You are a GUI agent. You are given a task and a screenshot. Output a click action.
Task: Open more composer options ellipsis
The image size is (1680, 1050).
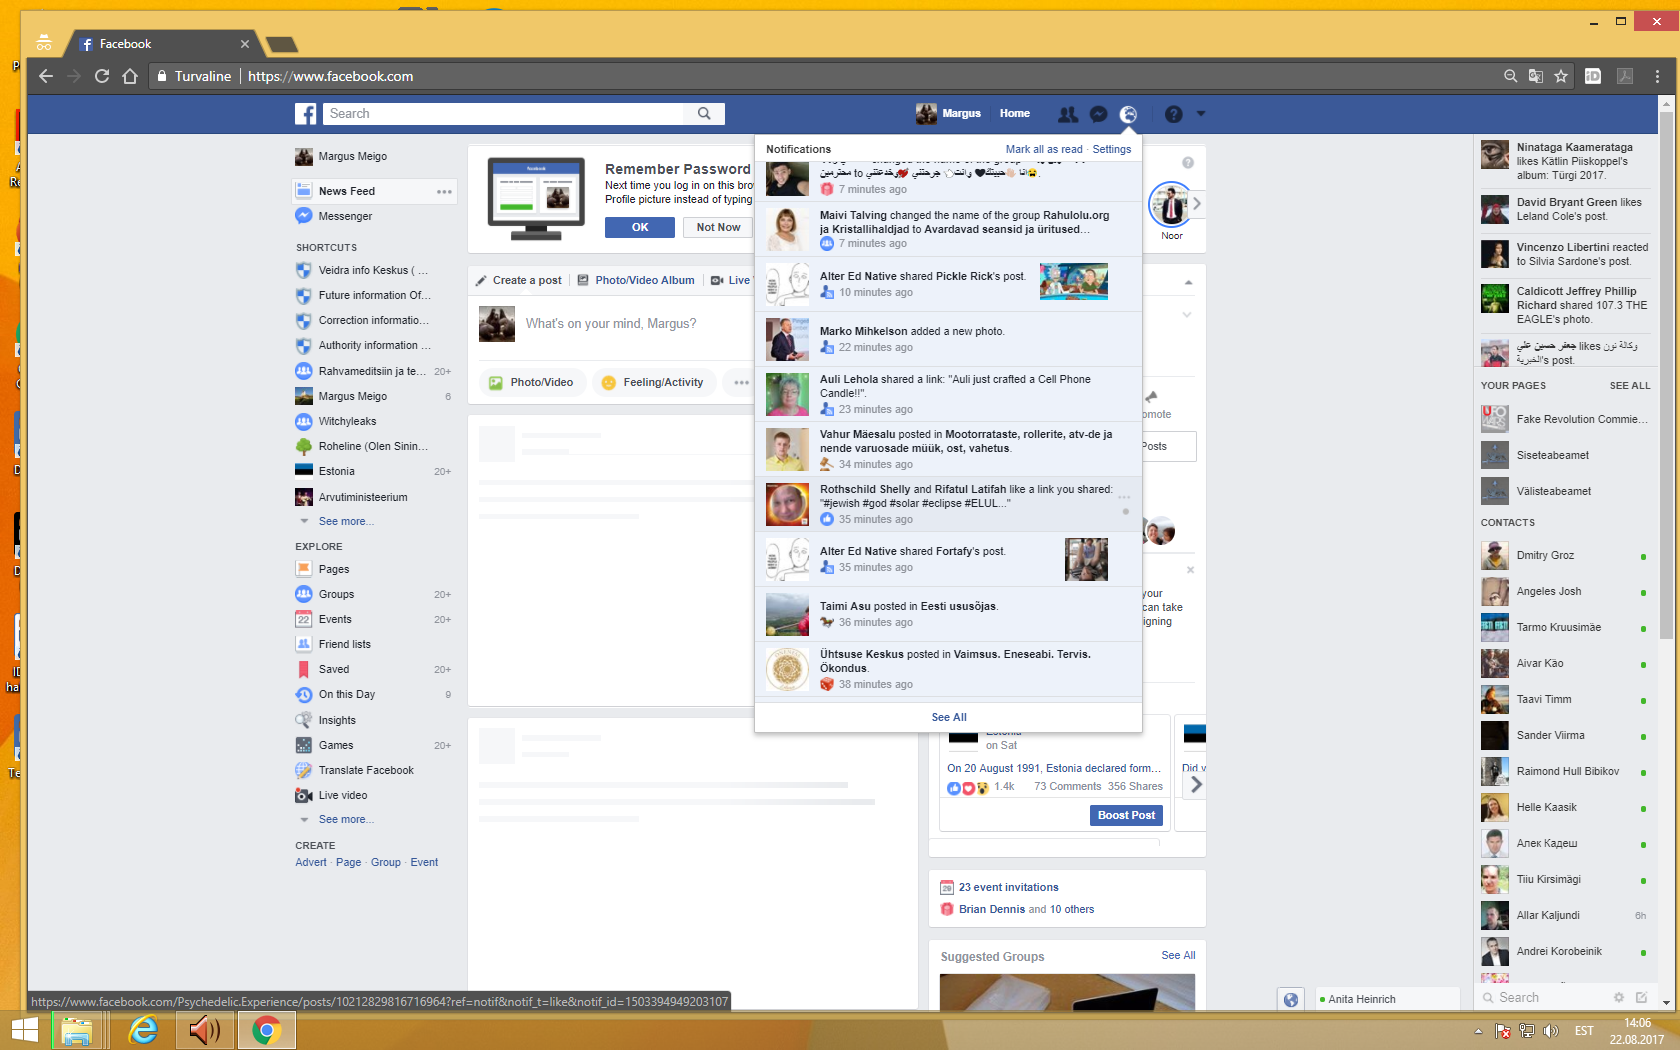[x=741, y=382]
